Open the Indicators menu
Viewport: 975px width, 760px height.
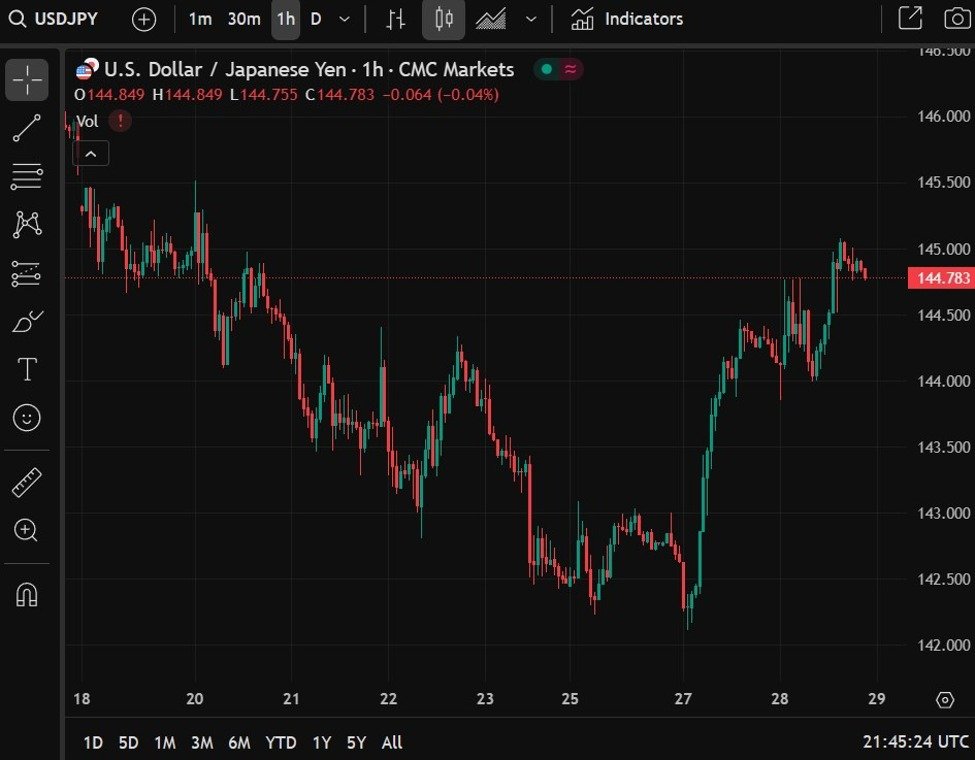click(x=627, y=19)
